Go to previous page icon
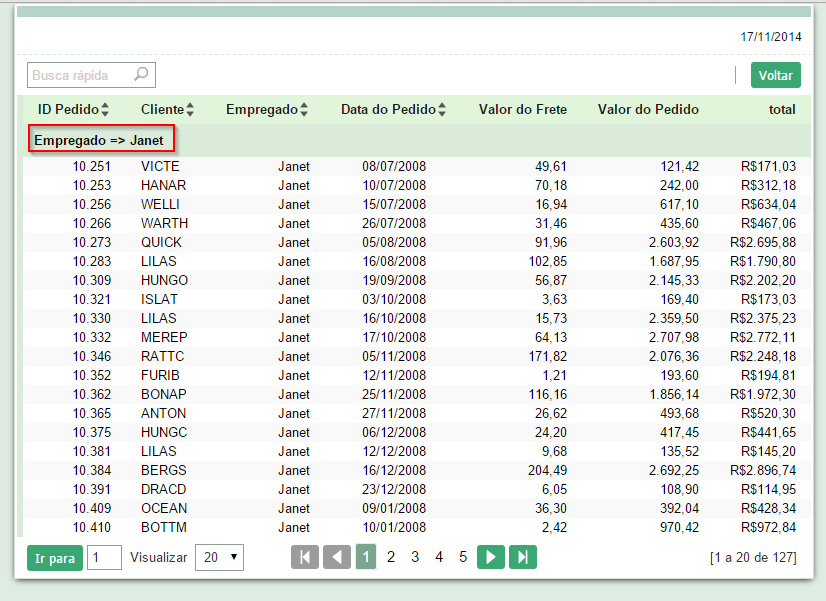 click(x=337, y=557)
